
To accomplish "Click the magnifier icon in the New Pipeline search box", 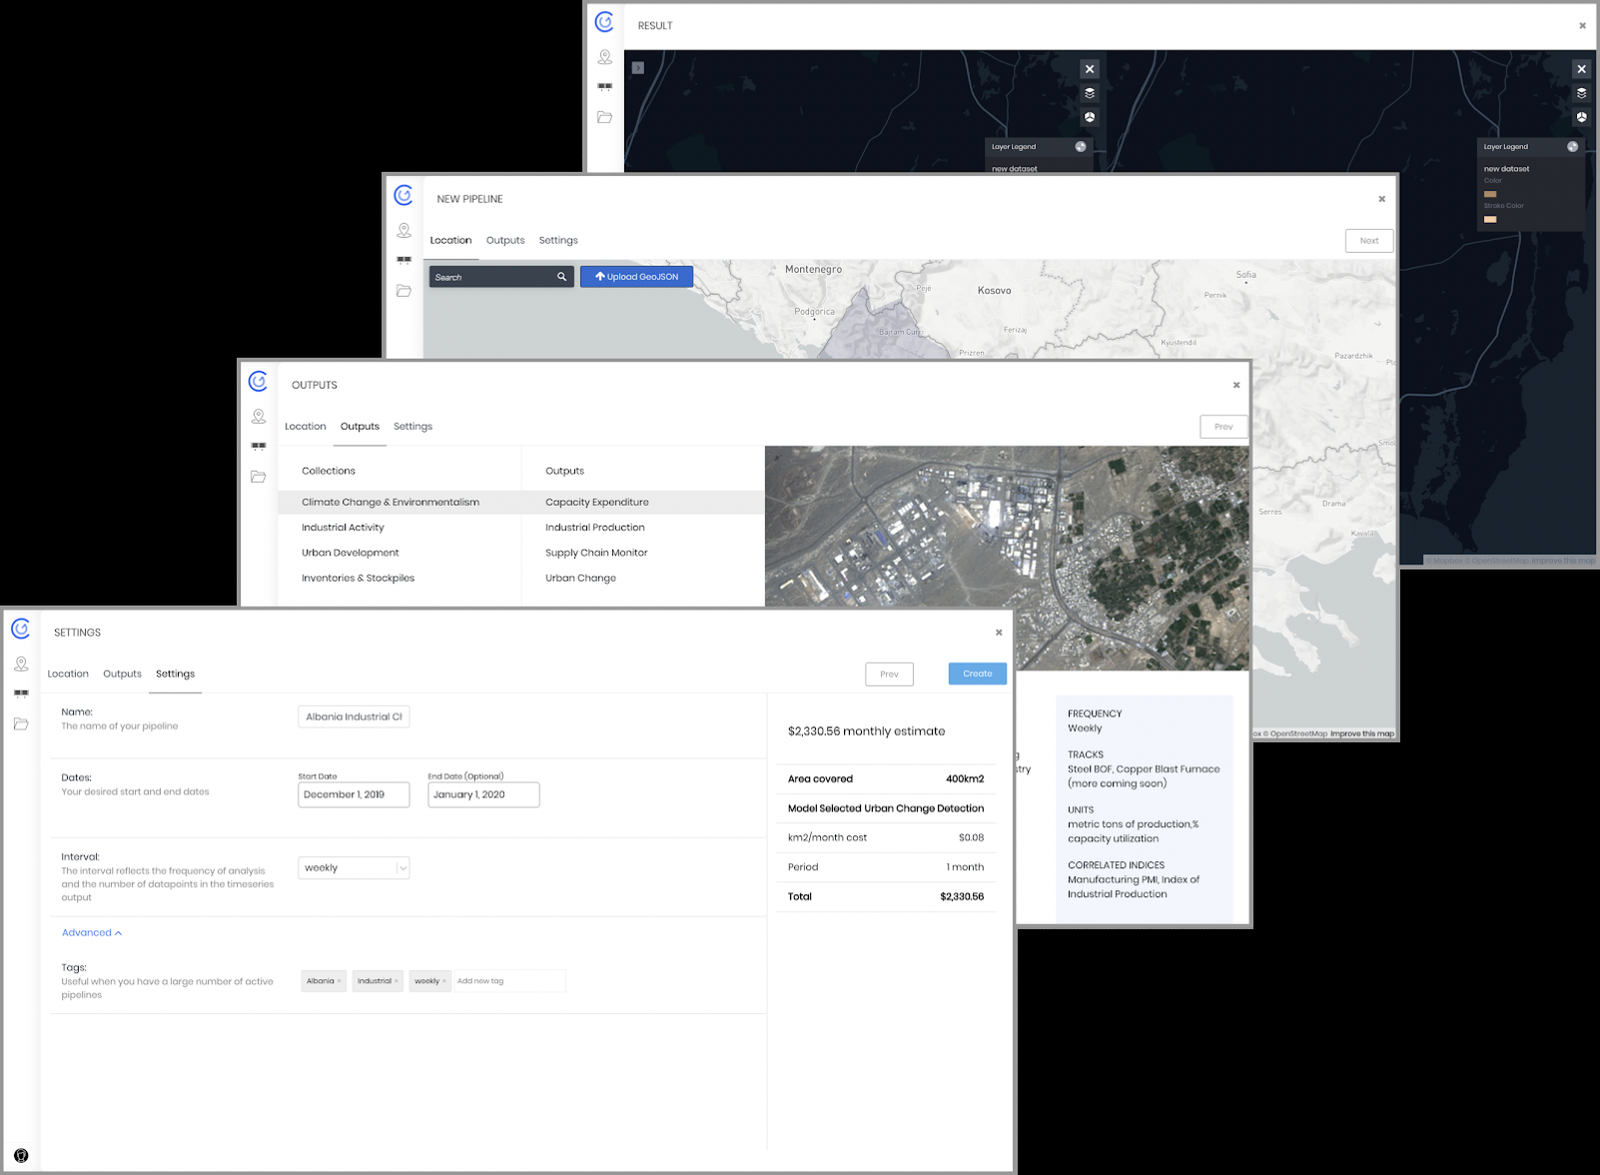I will point(562,277).
